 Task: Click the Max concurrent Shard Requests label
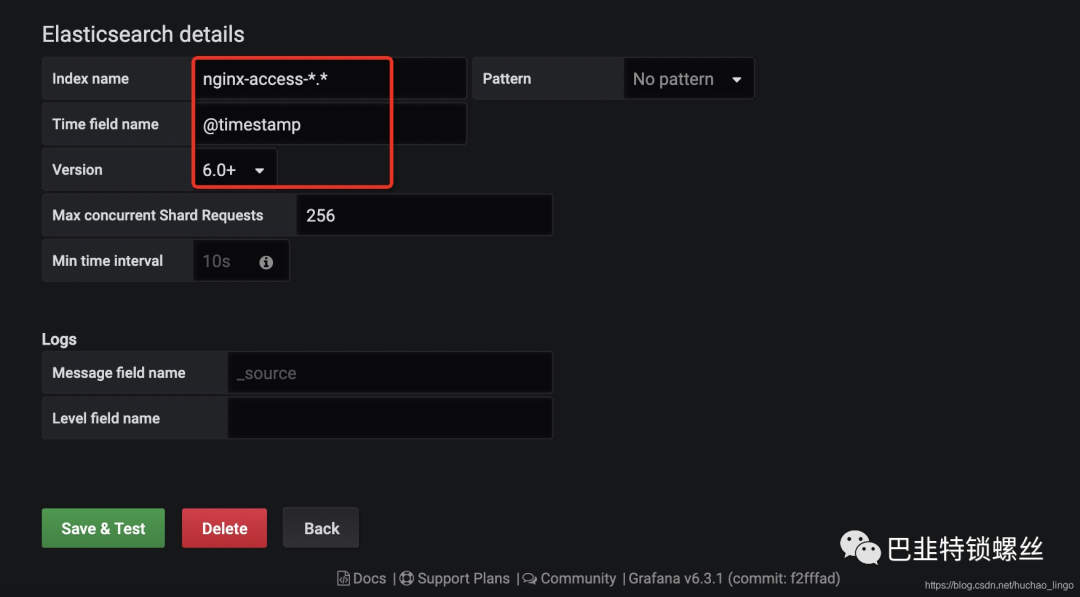[158, 215]
